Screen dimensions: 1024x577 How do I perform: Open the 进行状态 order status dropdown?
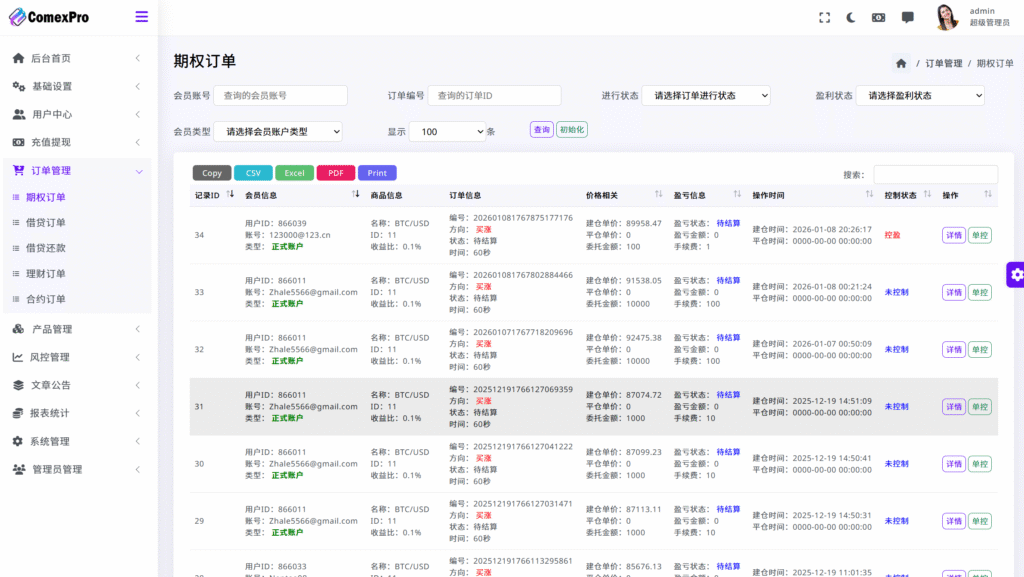706,96
